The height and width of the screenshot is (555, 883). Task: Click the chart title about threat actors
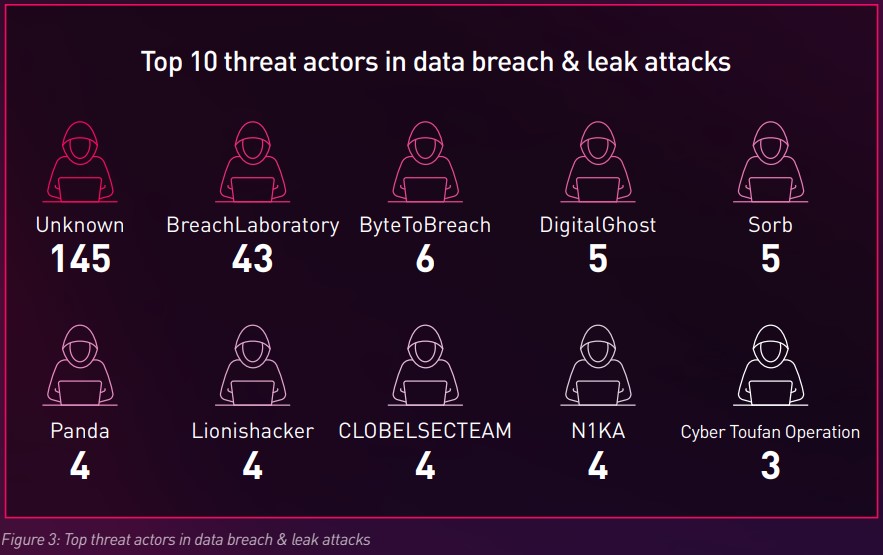436,62
